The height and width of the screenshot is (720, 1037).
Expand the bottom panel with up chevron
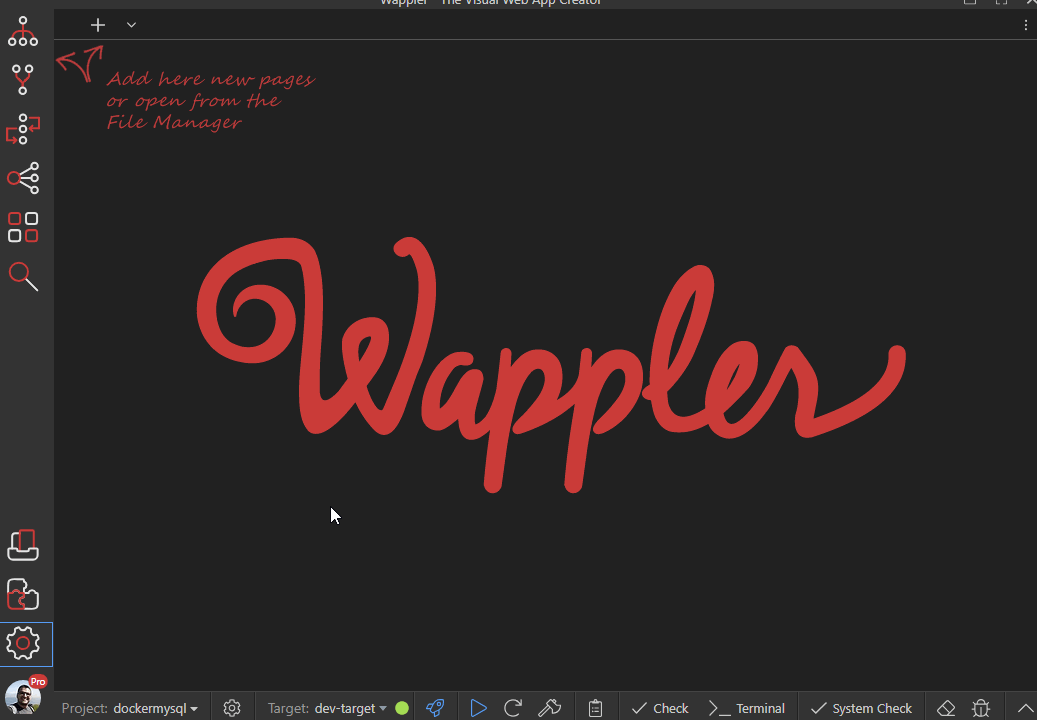click(1025, 708)
